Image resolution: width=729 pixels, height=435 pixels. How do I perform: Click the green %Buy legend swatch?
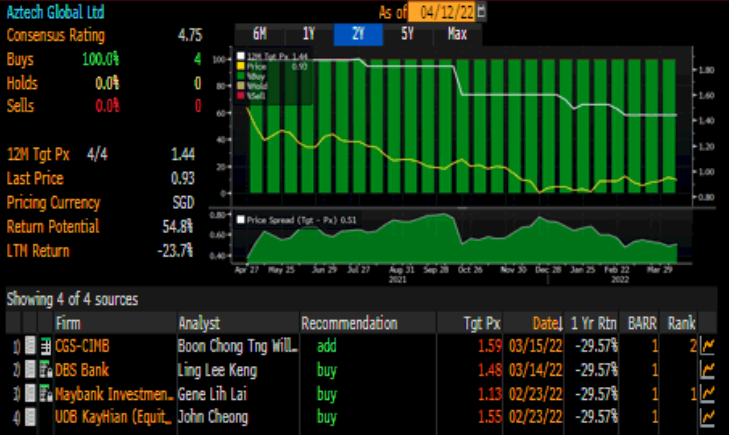pyautogui.click(x=239, y=76)
